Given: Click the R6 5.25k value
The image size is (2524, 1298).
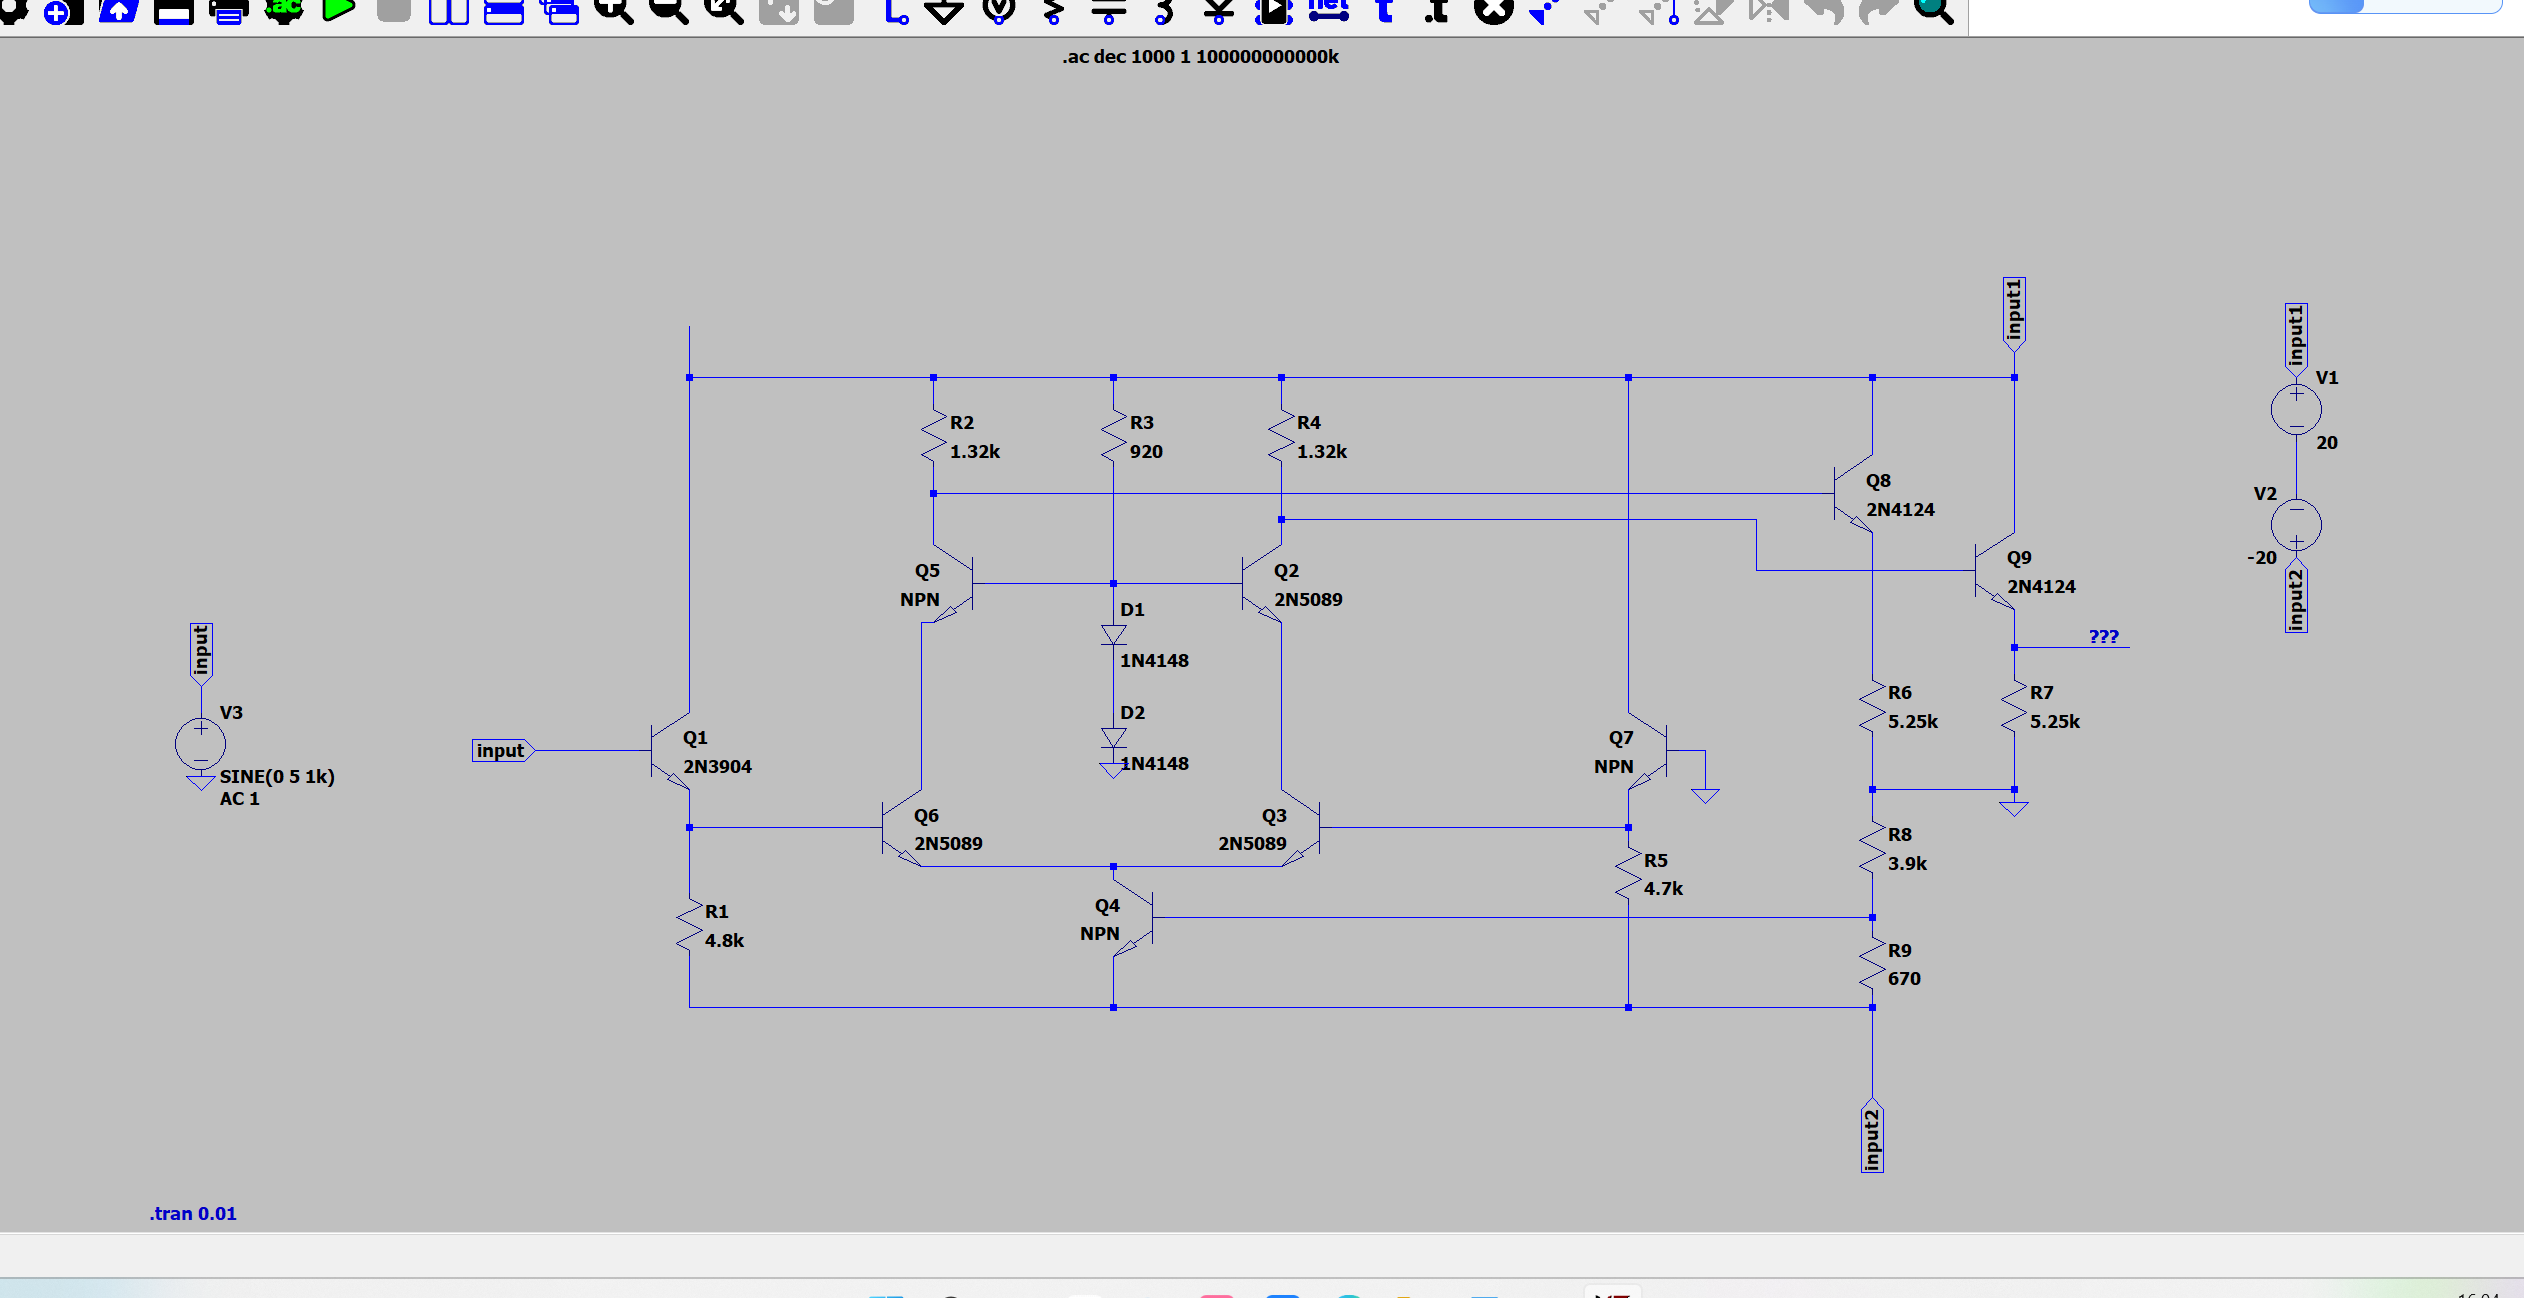Looking at the screenshot, I should click(1912, 721).
